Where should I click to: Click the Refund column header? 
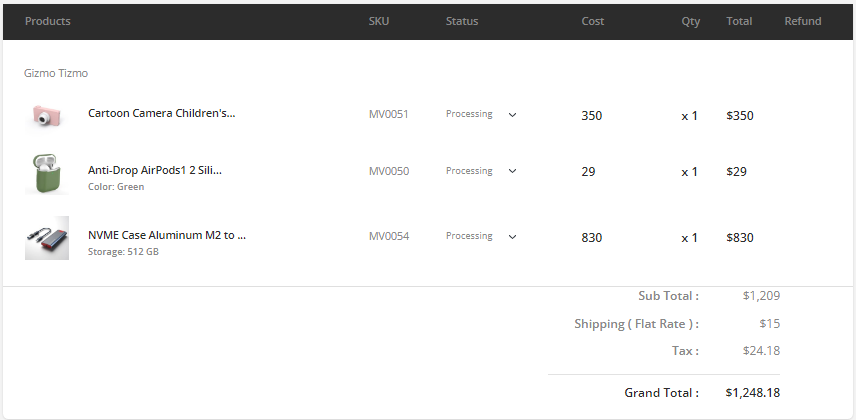coord(803,21)
